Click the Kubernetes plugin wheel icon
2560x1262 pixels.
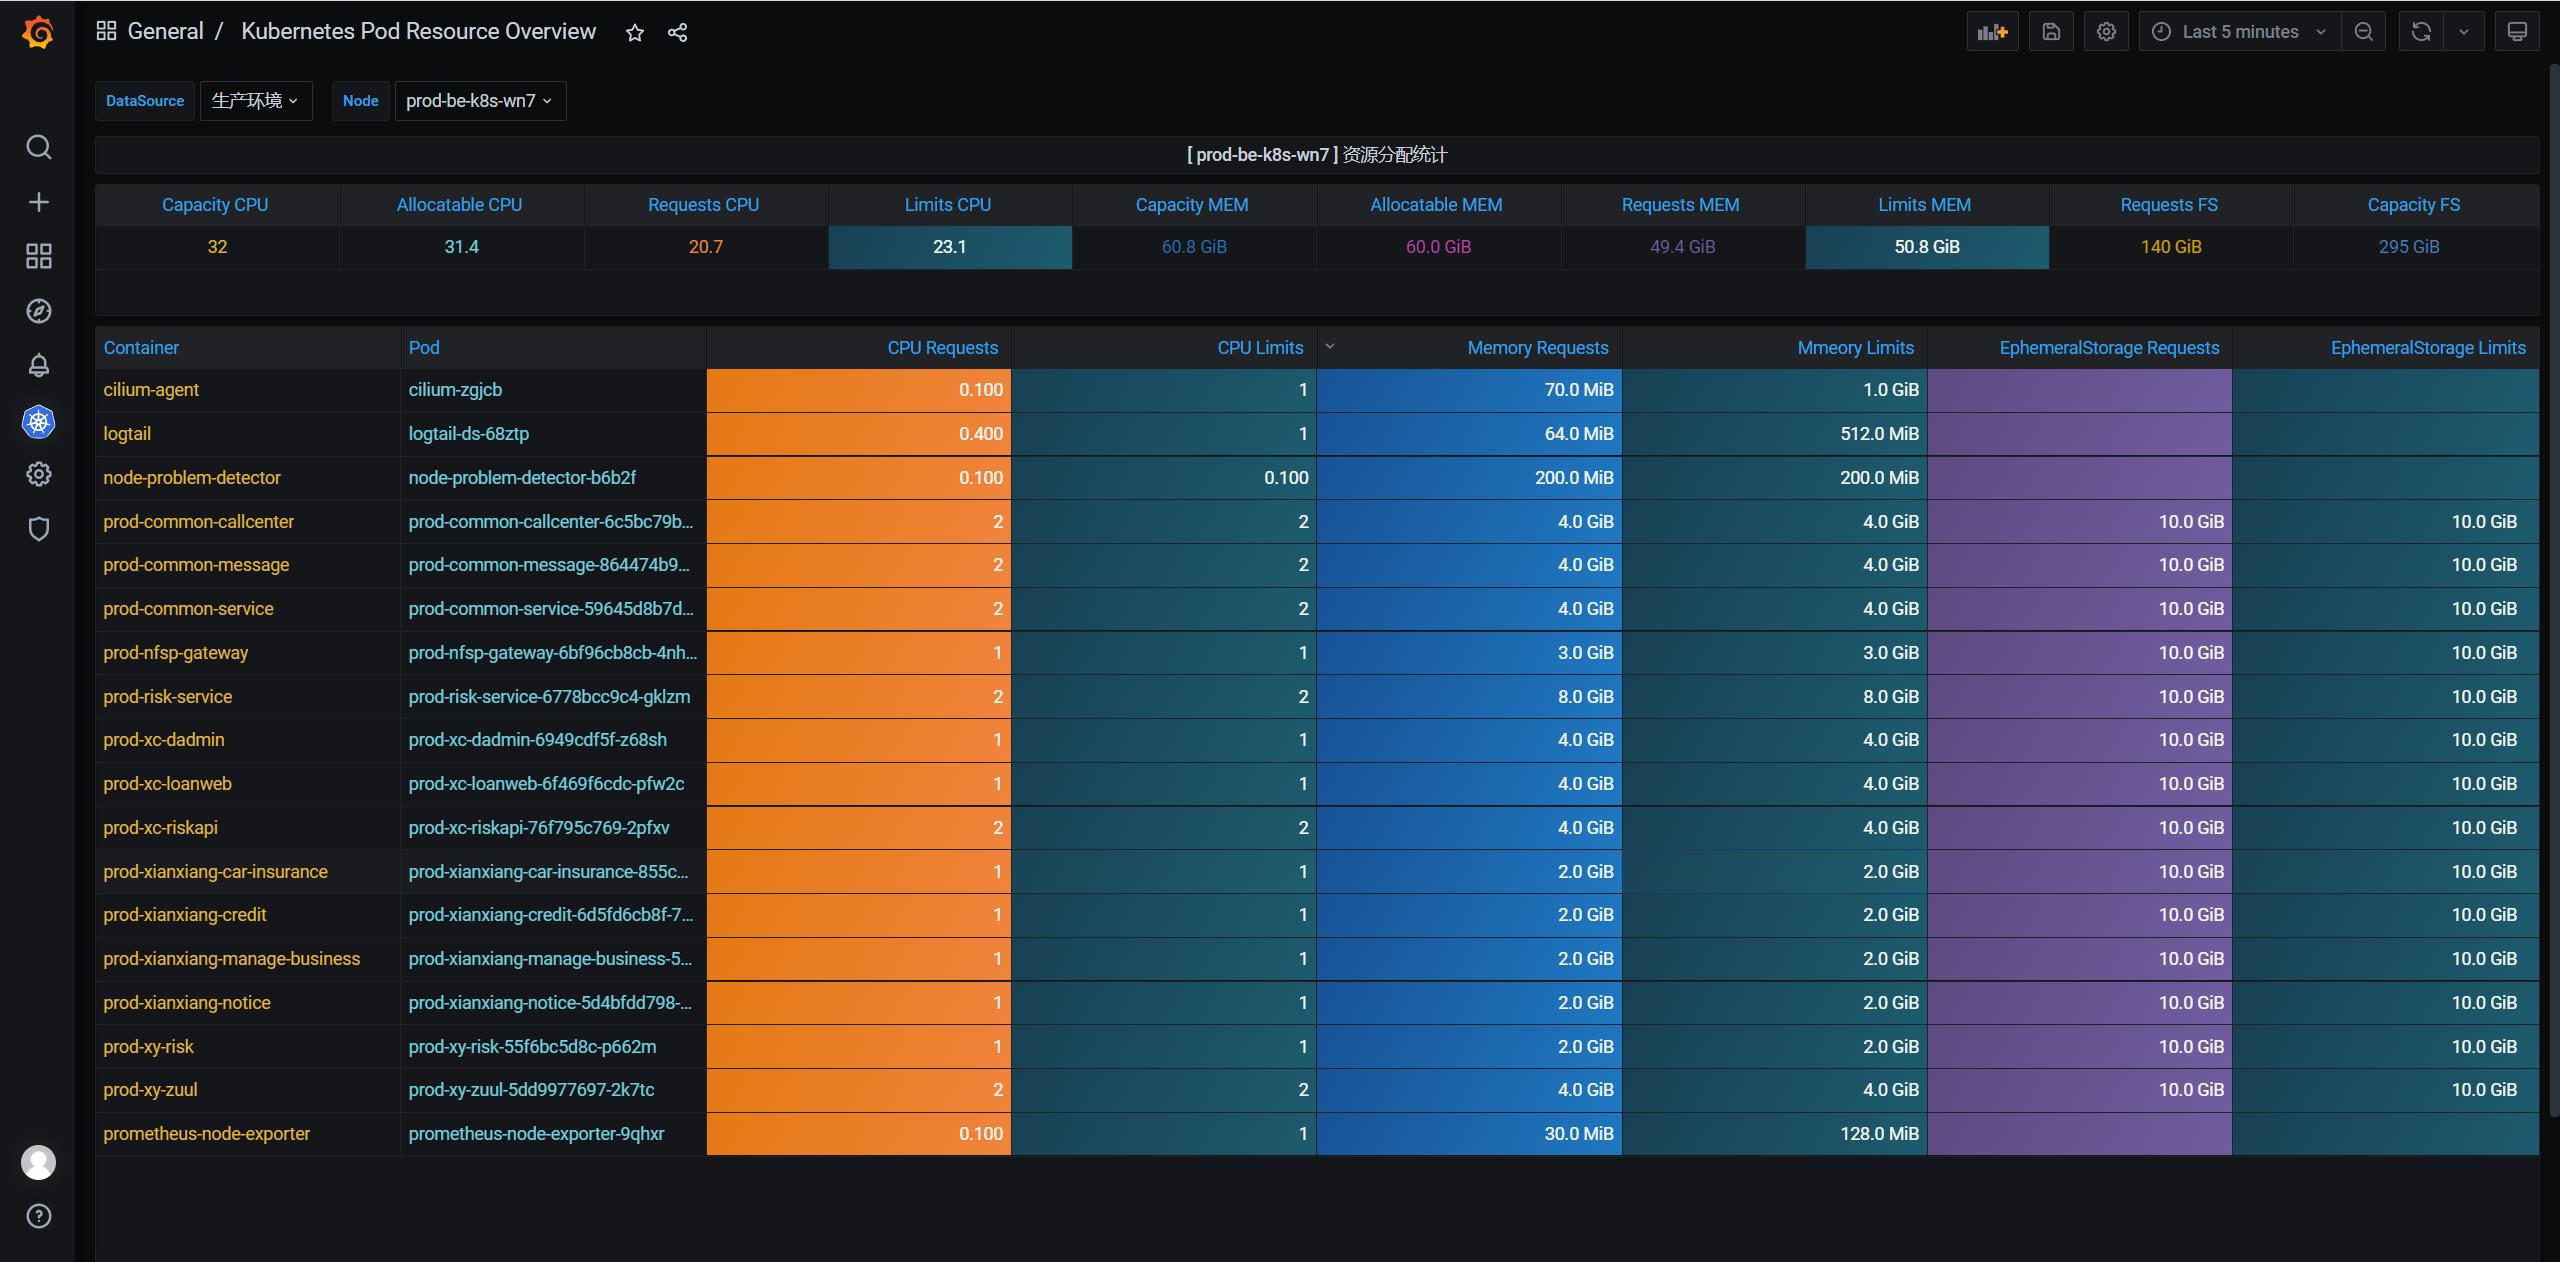[38, 422]
